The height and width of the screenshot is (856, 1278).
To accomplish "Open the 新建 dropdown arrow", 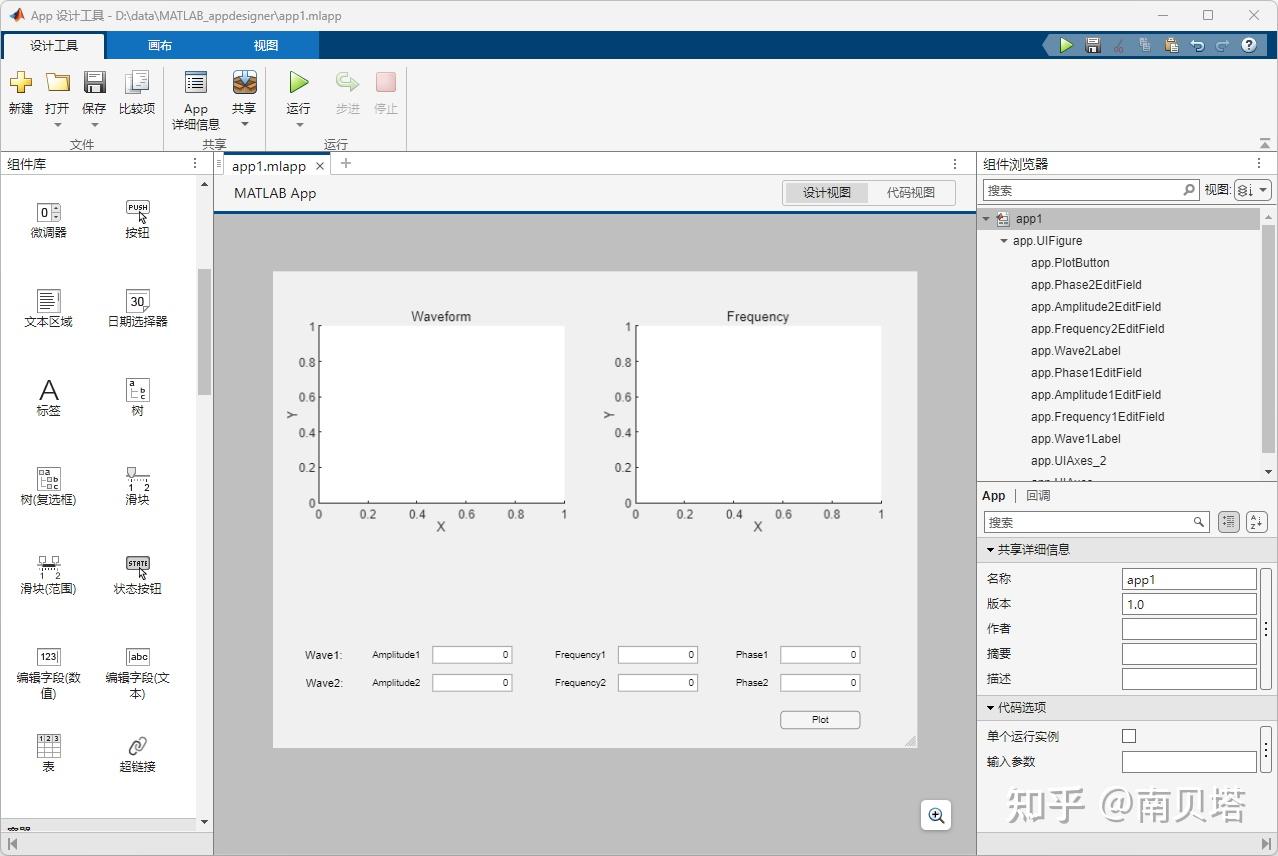I will 20,123.
